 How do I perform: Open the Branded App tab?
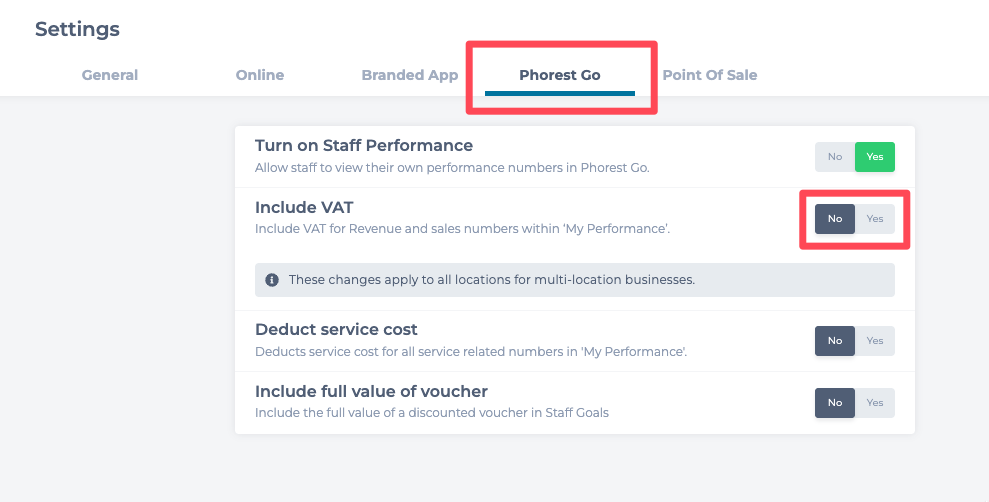[x=410, y=75]
